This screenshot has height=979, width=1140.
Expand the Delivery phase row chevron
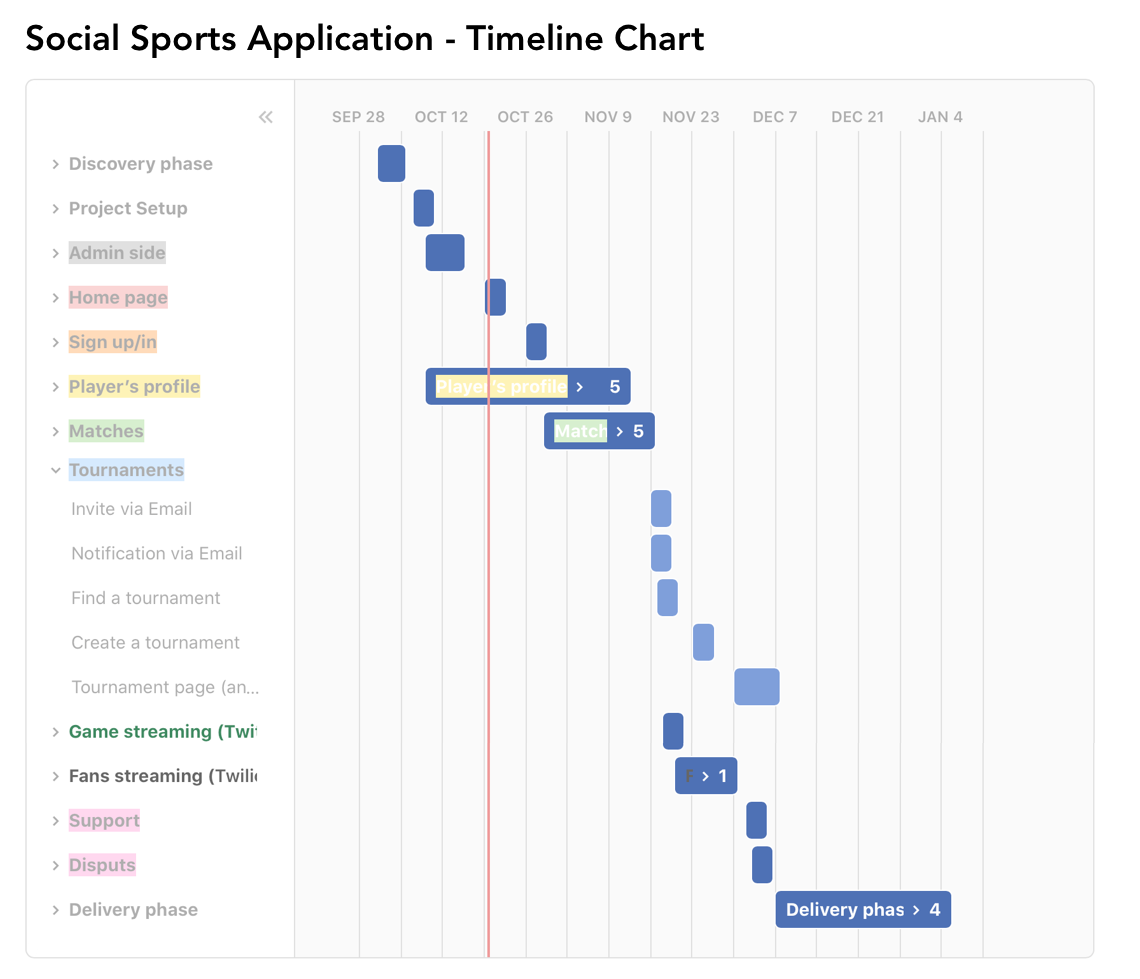click(56, 910)
